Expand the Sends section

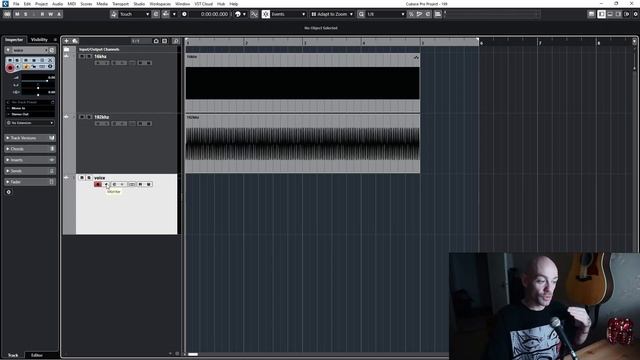click(x=30, y=171)
